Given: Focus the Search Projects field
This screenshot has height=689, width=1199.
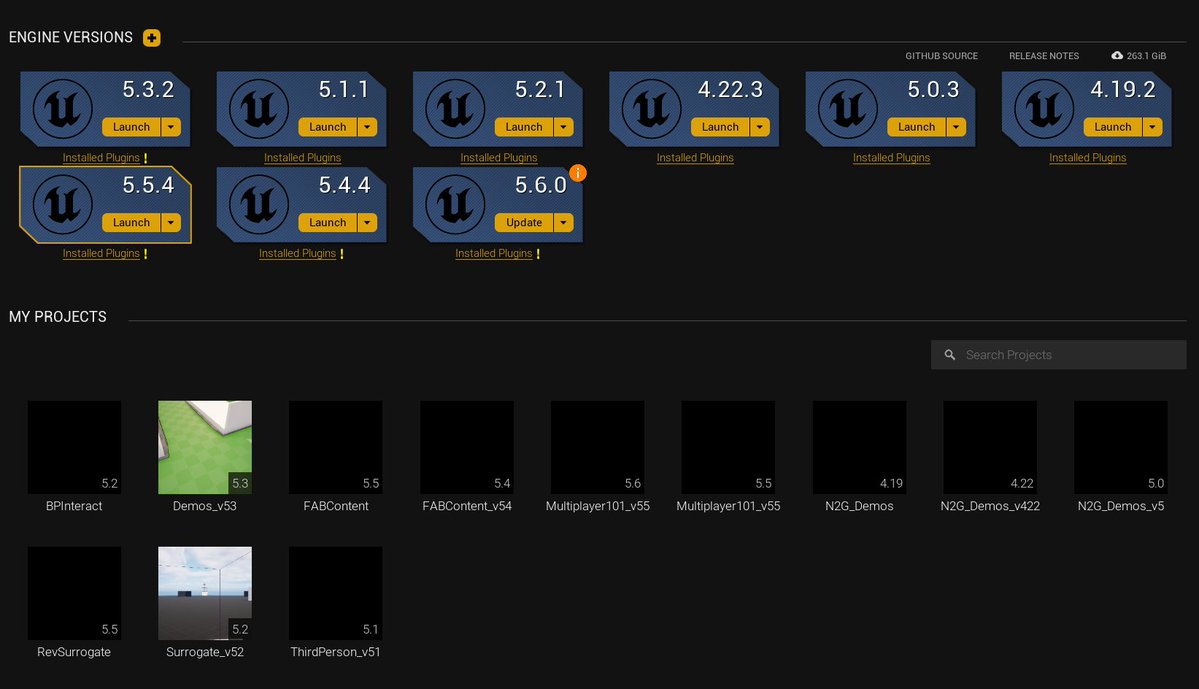Looking at the screenshot, I should (x=1058, y=355).
